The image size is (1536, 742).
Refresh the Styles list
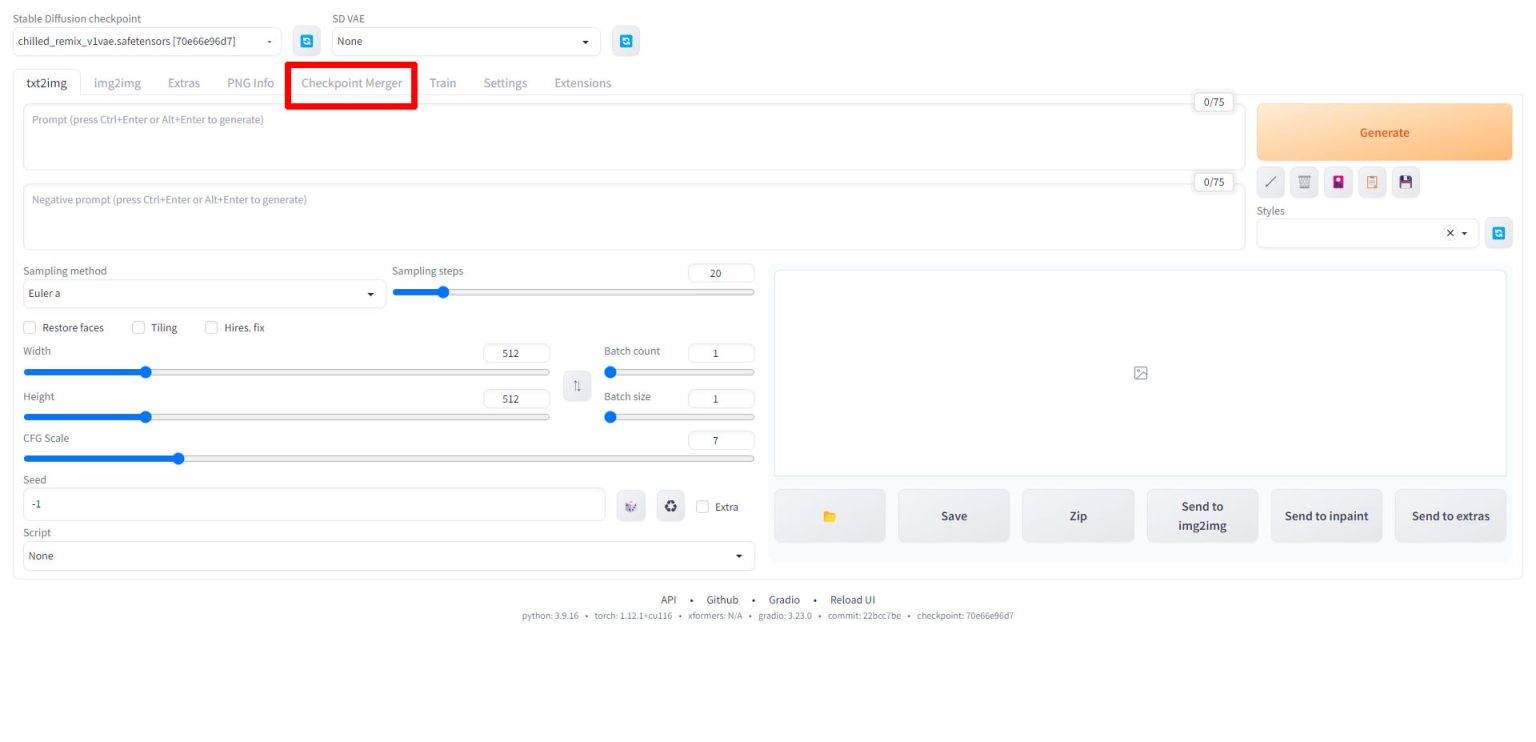click(1498, 232)
